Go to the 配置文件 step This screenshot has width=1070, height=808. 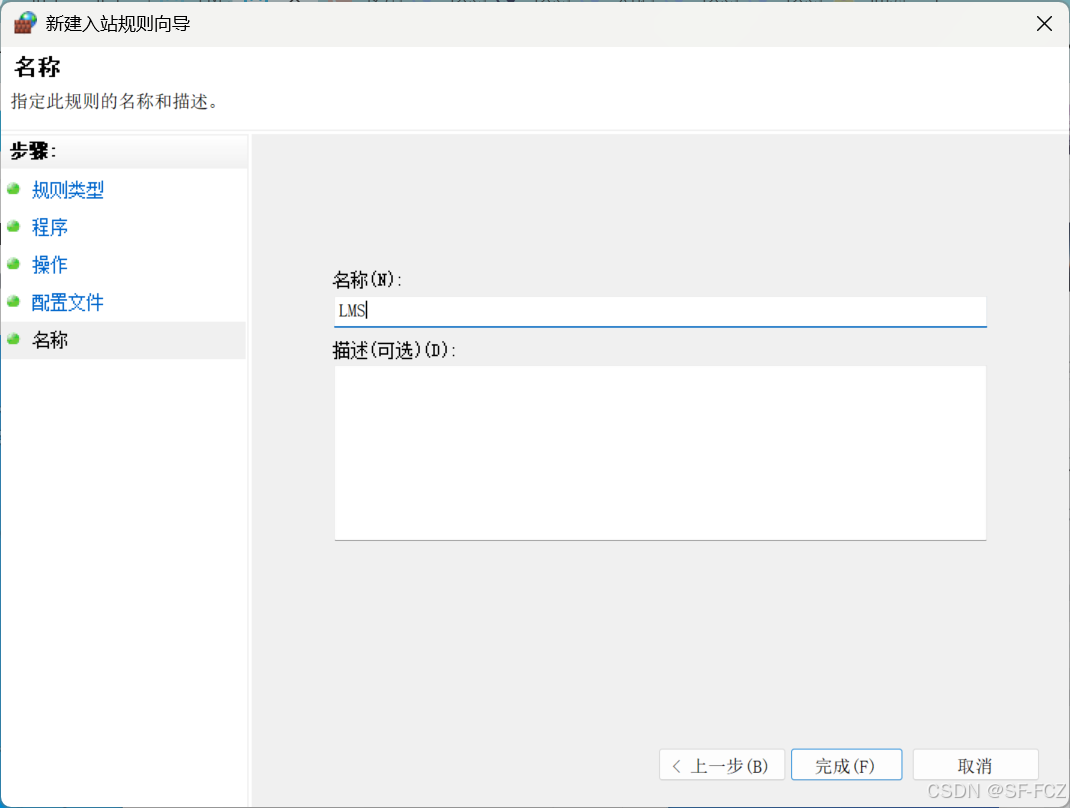point(68,302)
